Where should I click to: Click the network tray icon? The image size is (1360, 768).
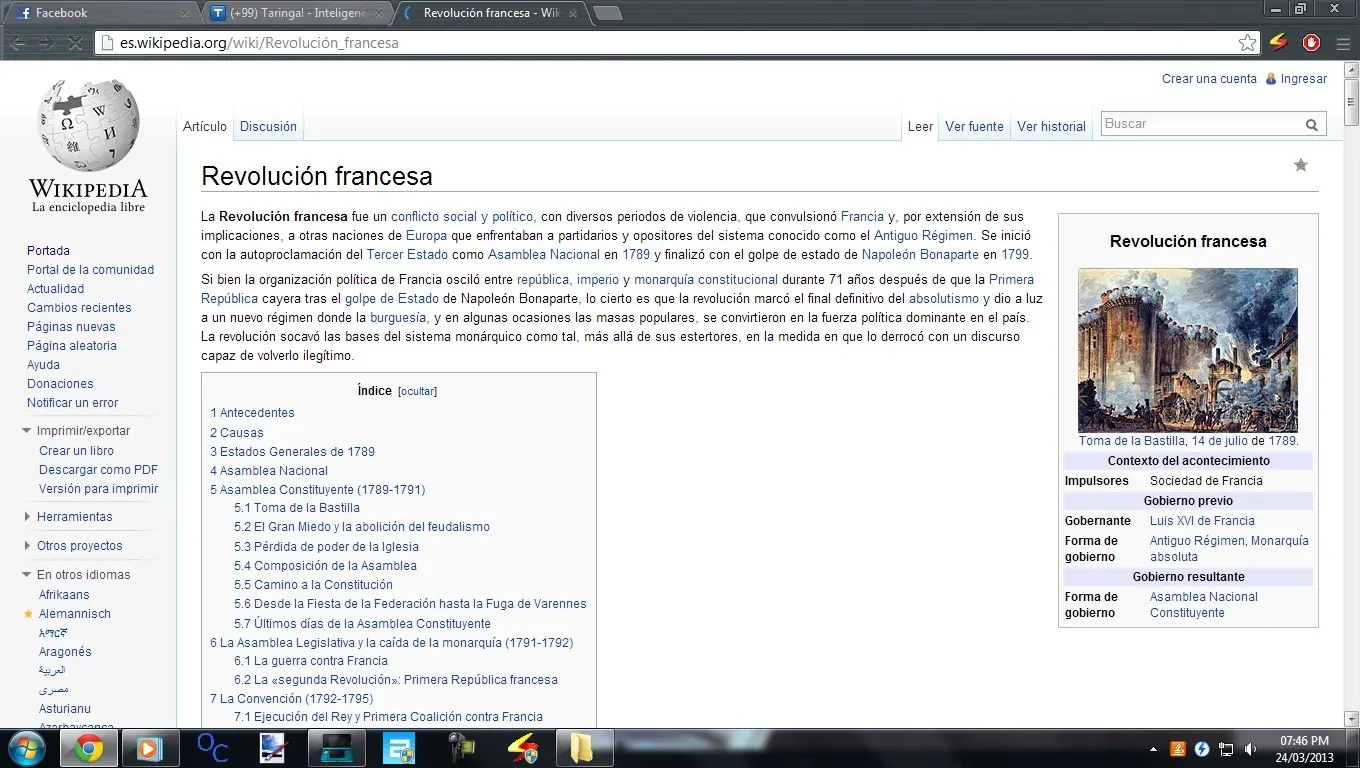1226,748
